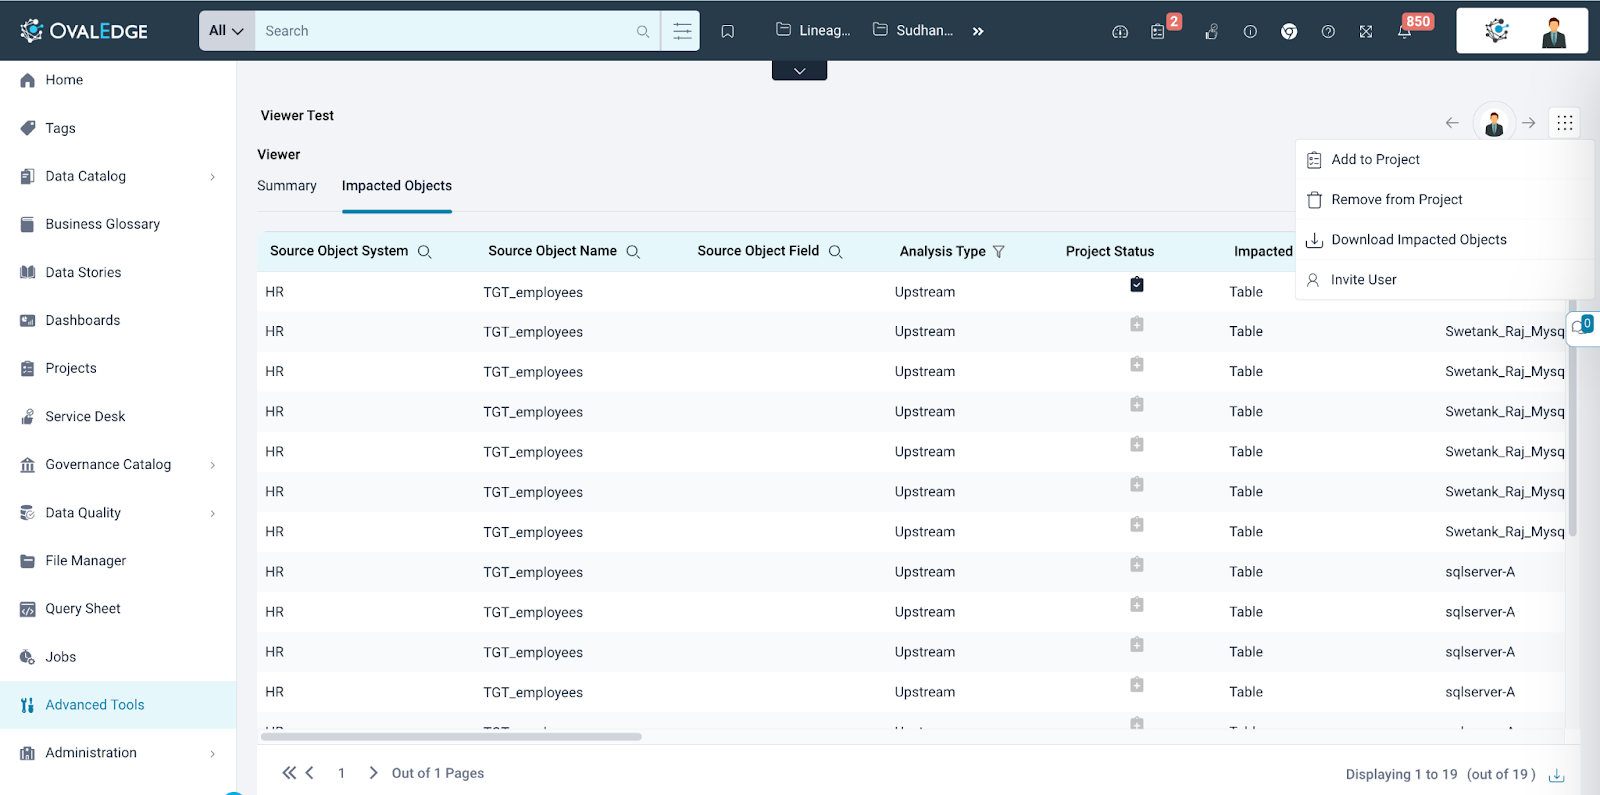Choose Invite User from menu

[x=1445, y=280]
